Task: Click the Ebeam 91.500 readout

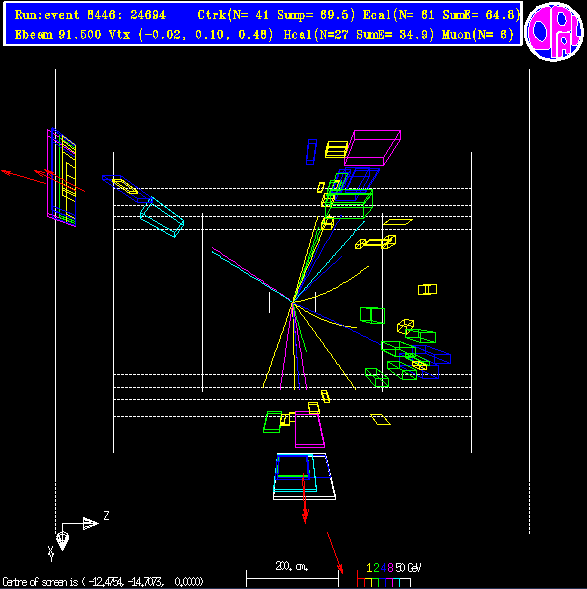Action: (x=58, y=35)
